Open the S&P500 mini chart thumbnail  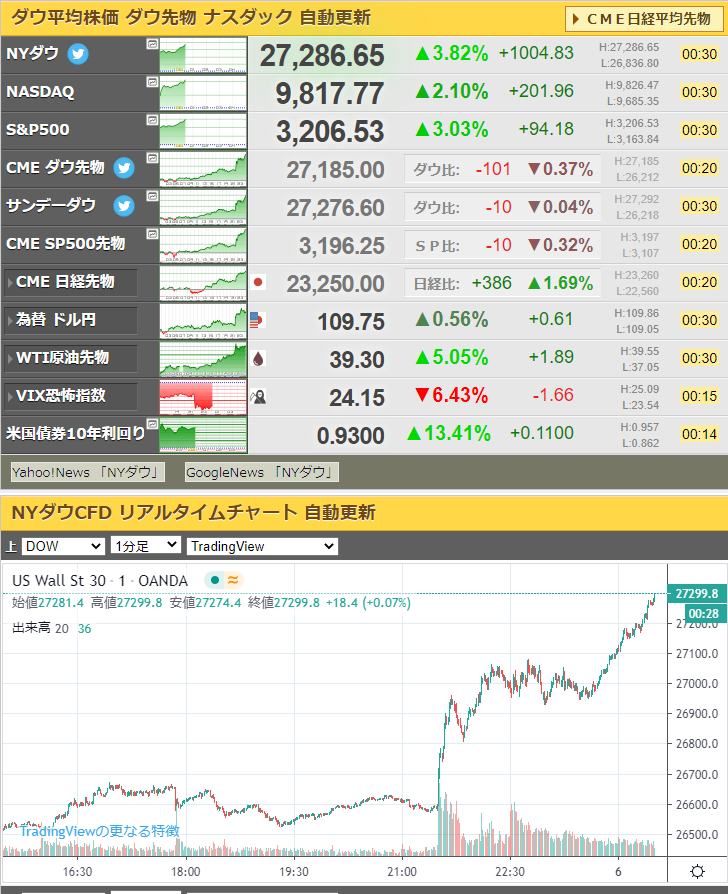tap(203, 131)
